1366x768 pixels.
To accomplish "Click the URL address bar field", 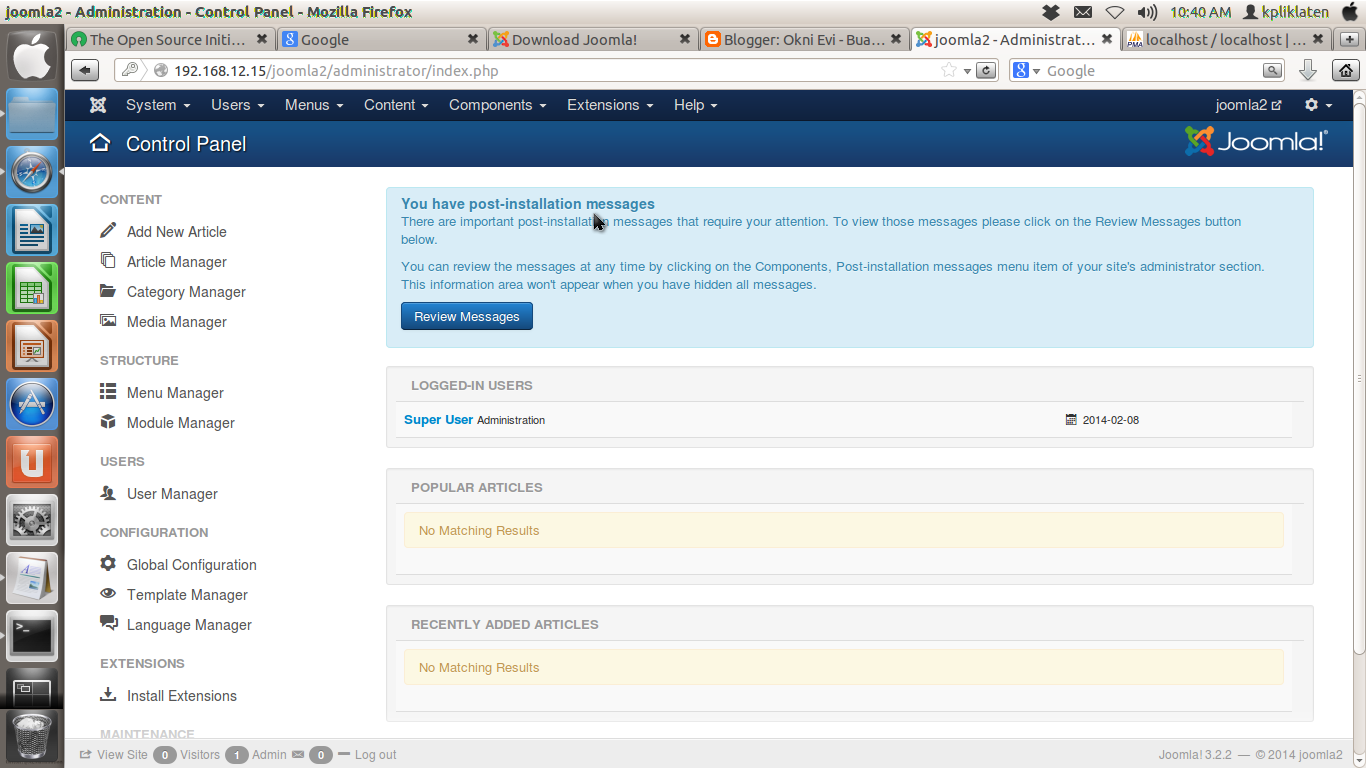I will click(555, 71).
